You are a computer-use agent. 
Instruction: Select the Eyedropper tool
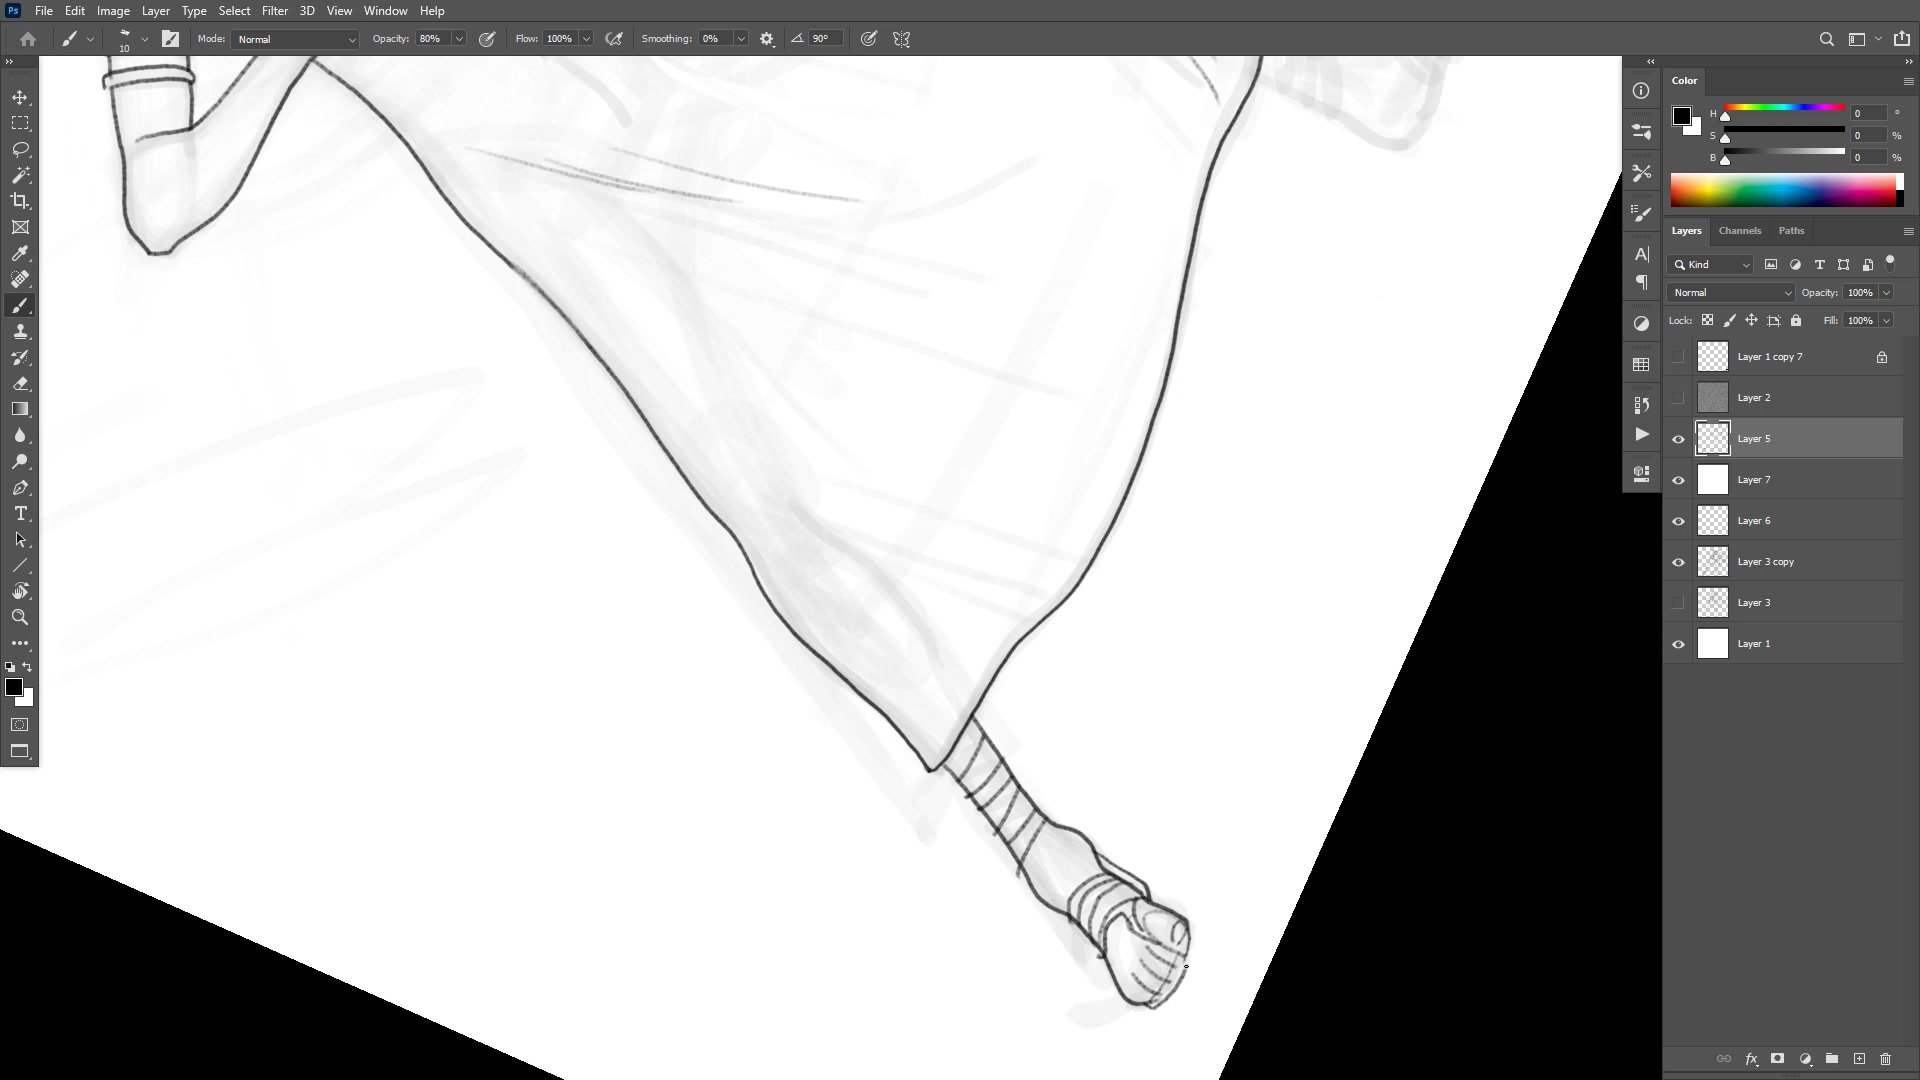(20, 253)
